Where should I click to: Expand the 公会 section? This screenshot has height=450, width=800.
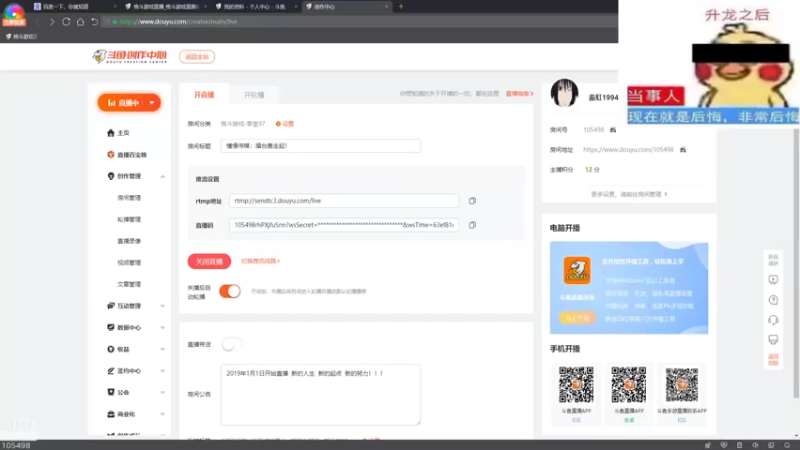(163, 392)
